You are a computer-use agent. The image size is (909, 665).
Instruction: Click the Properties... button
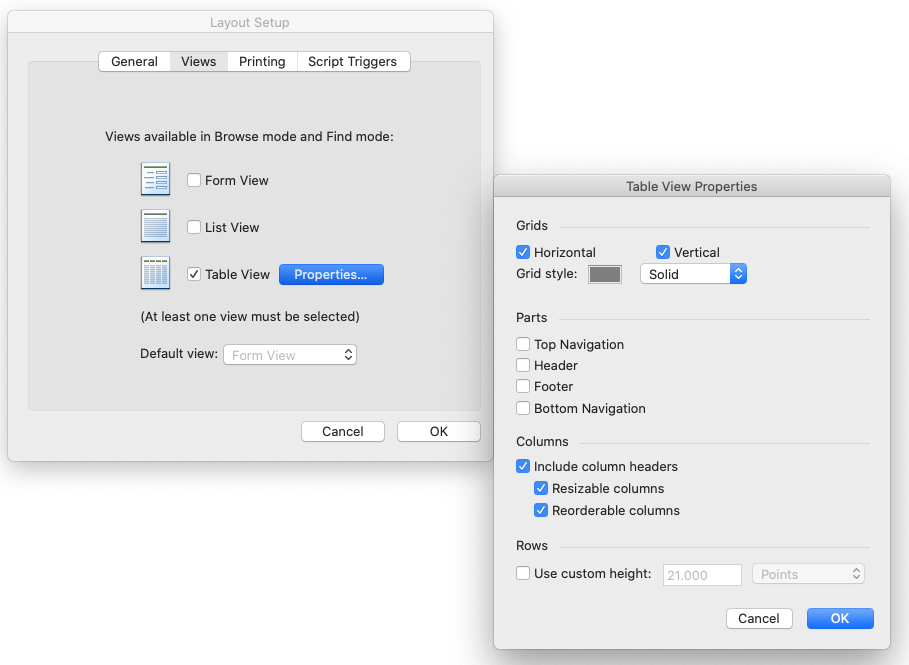coord(331,274)
